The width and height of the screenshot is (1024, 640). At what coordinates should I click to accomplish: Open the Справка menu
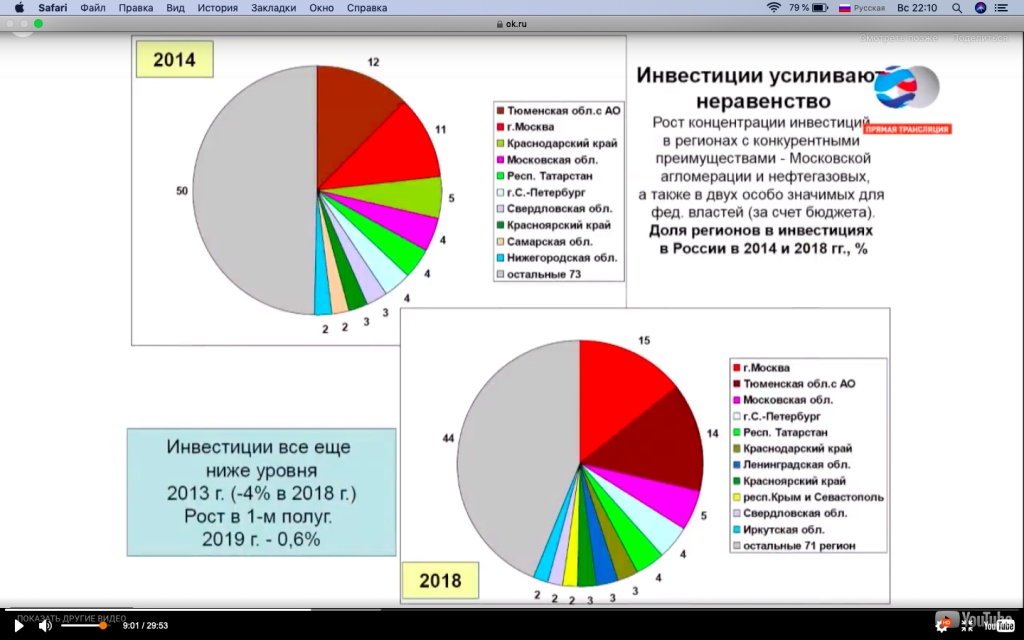click(x=367, y=7)
